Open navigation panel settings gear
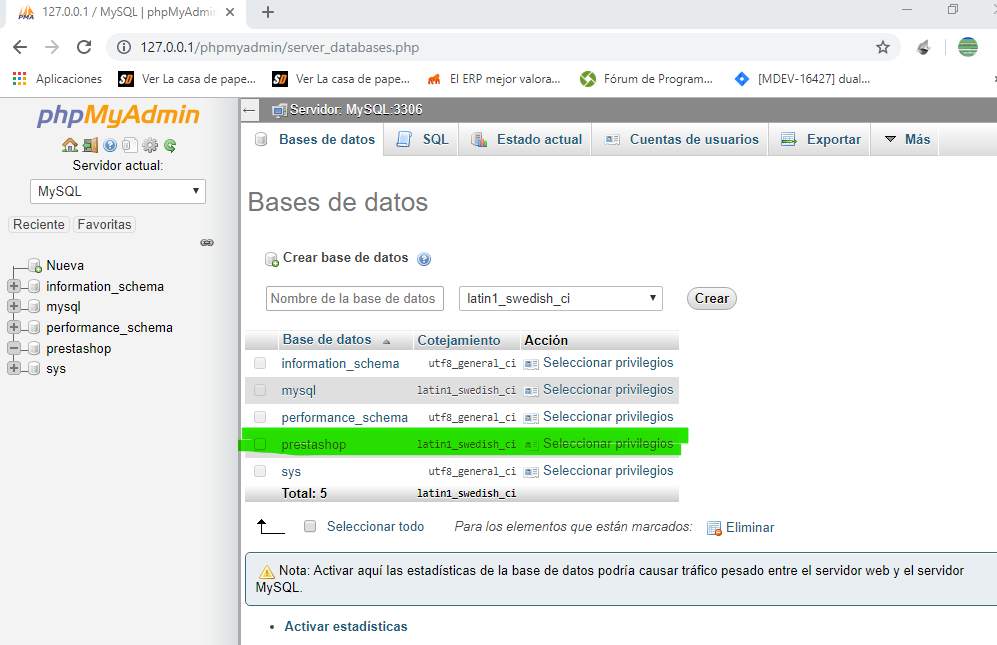Viewport: 997px width, 645px height. tap(150, 146)
